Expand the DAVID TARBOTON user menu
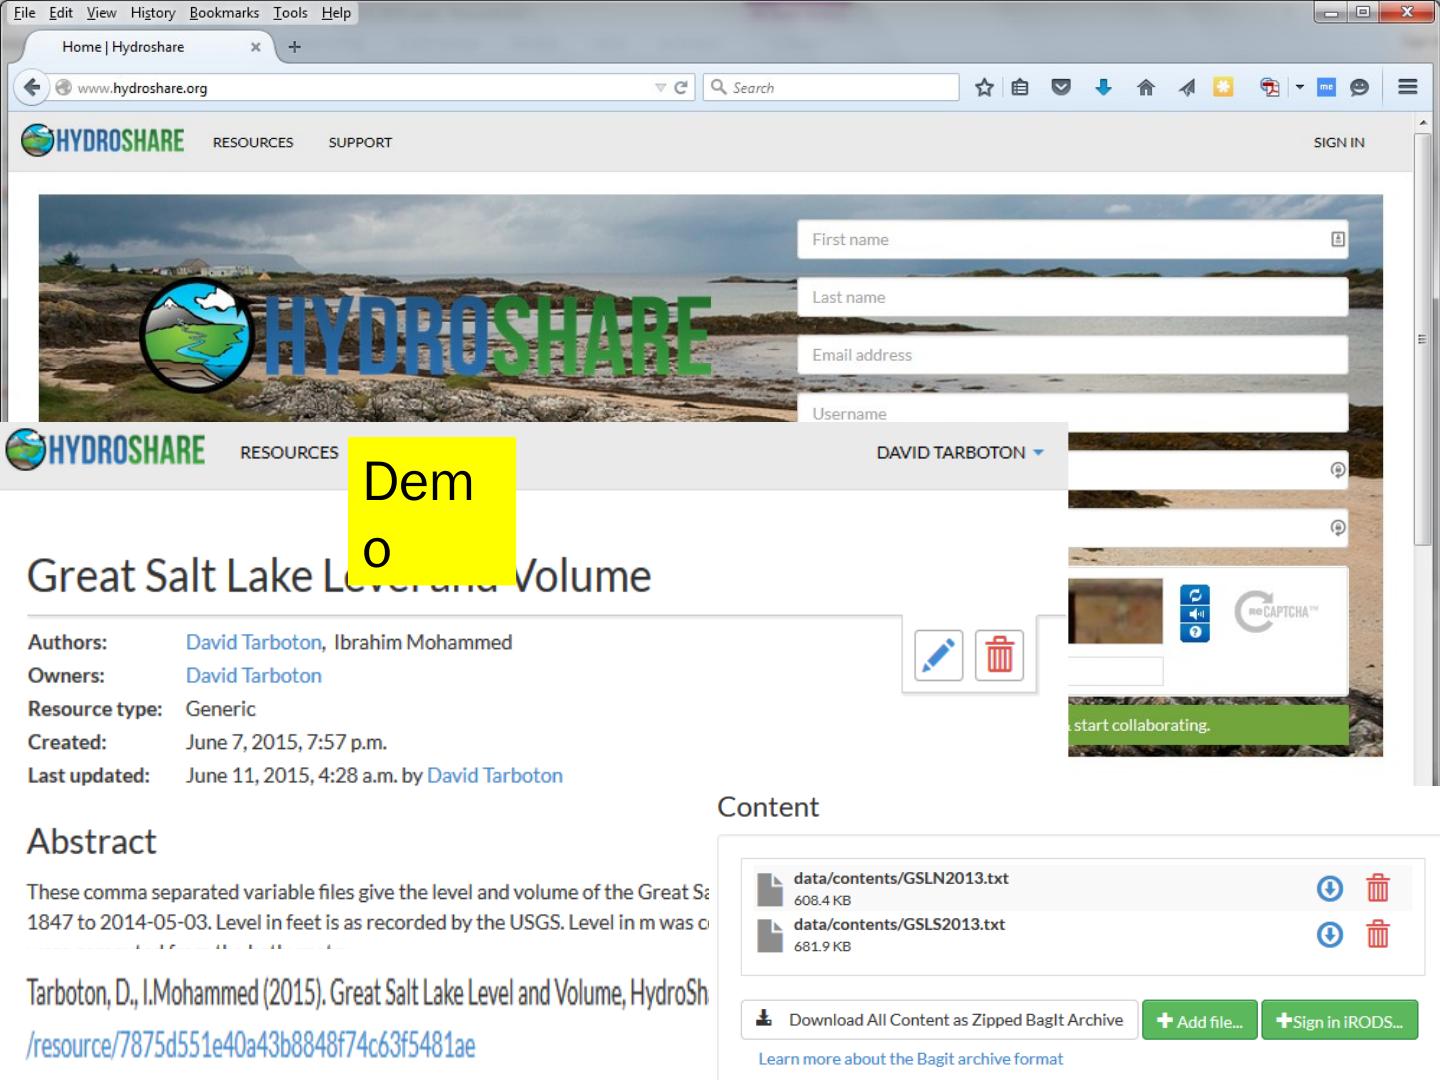1440x1080 pixels. pyautogui.click(x=960, y=452)
